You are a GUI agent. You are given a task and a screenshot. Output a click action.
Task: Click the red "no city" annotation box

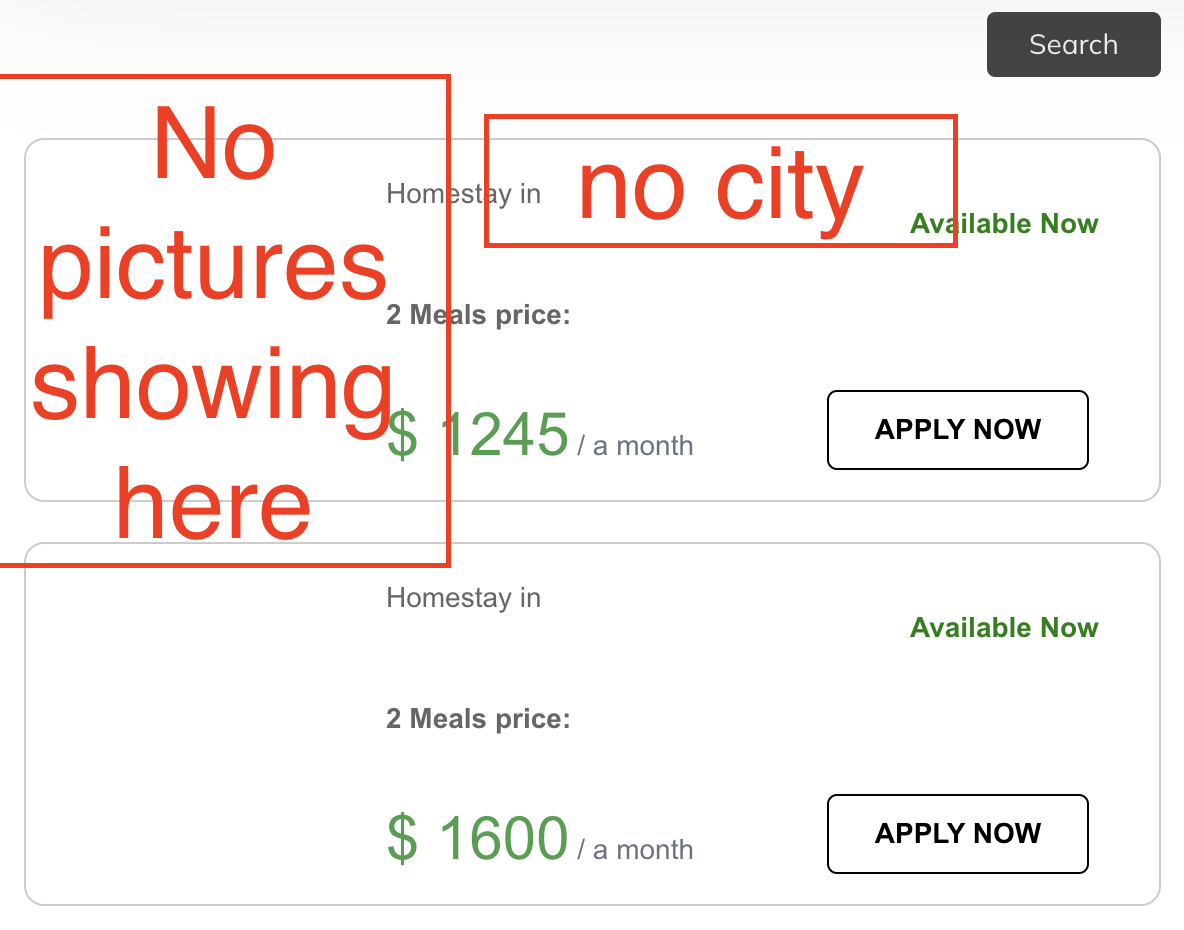(x=721, y=181)
